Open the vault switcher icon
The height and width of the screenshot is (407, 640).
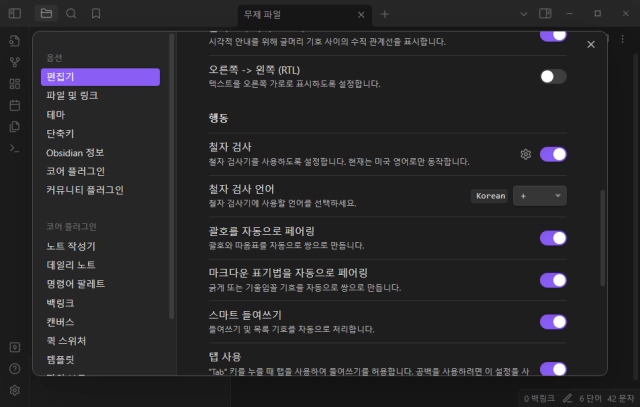tap(15, 347)
